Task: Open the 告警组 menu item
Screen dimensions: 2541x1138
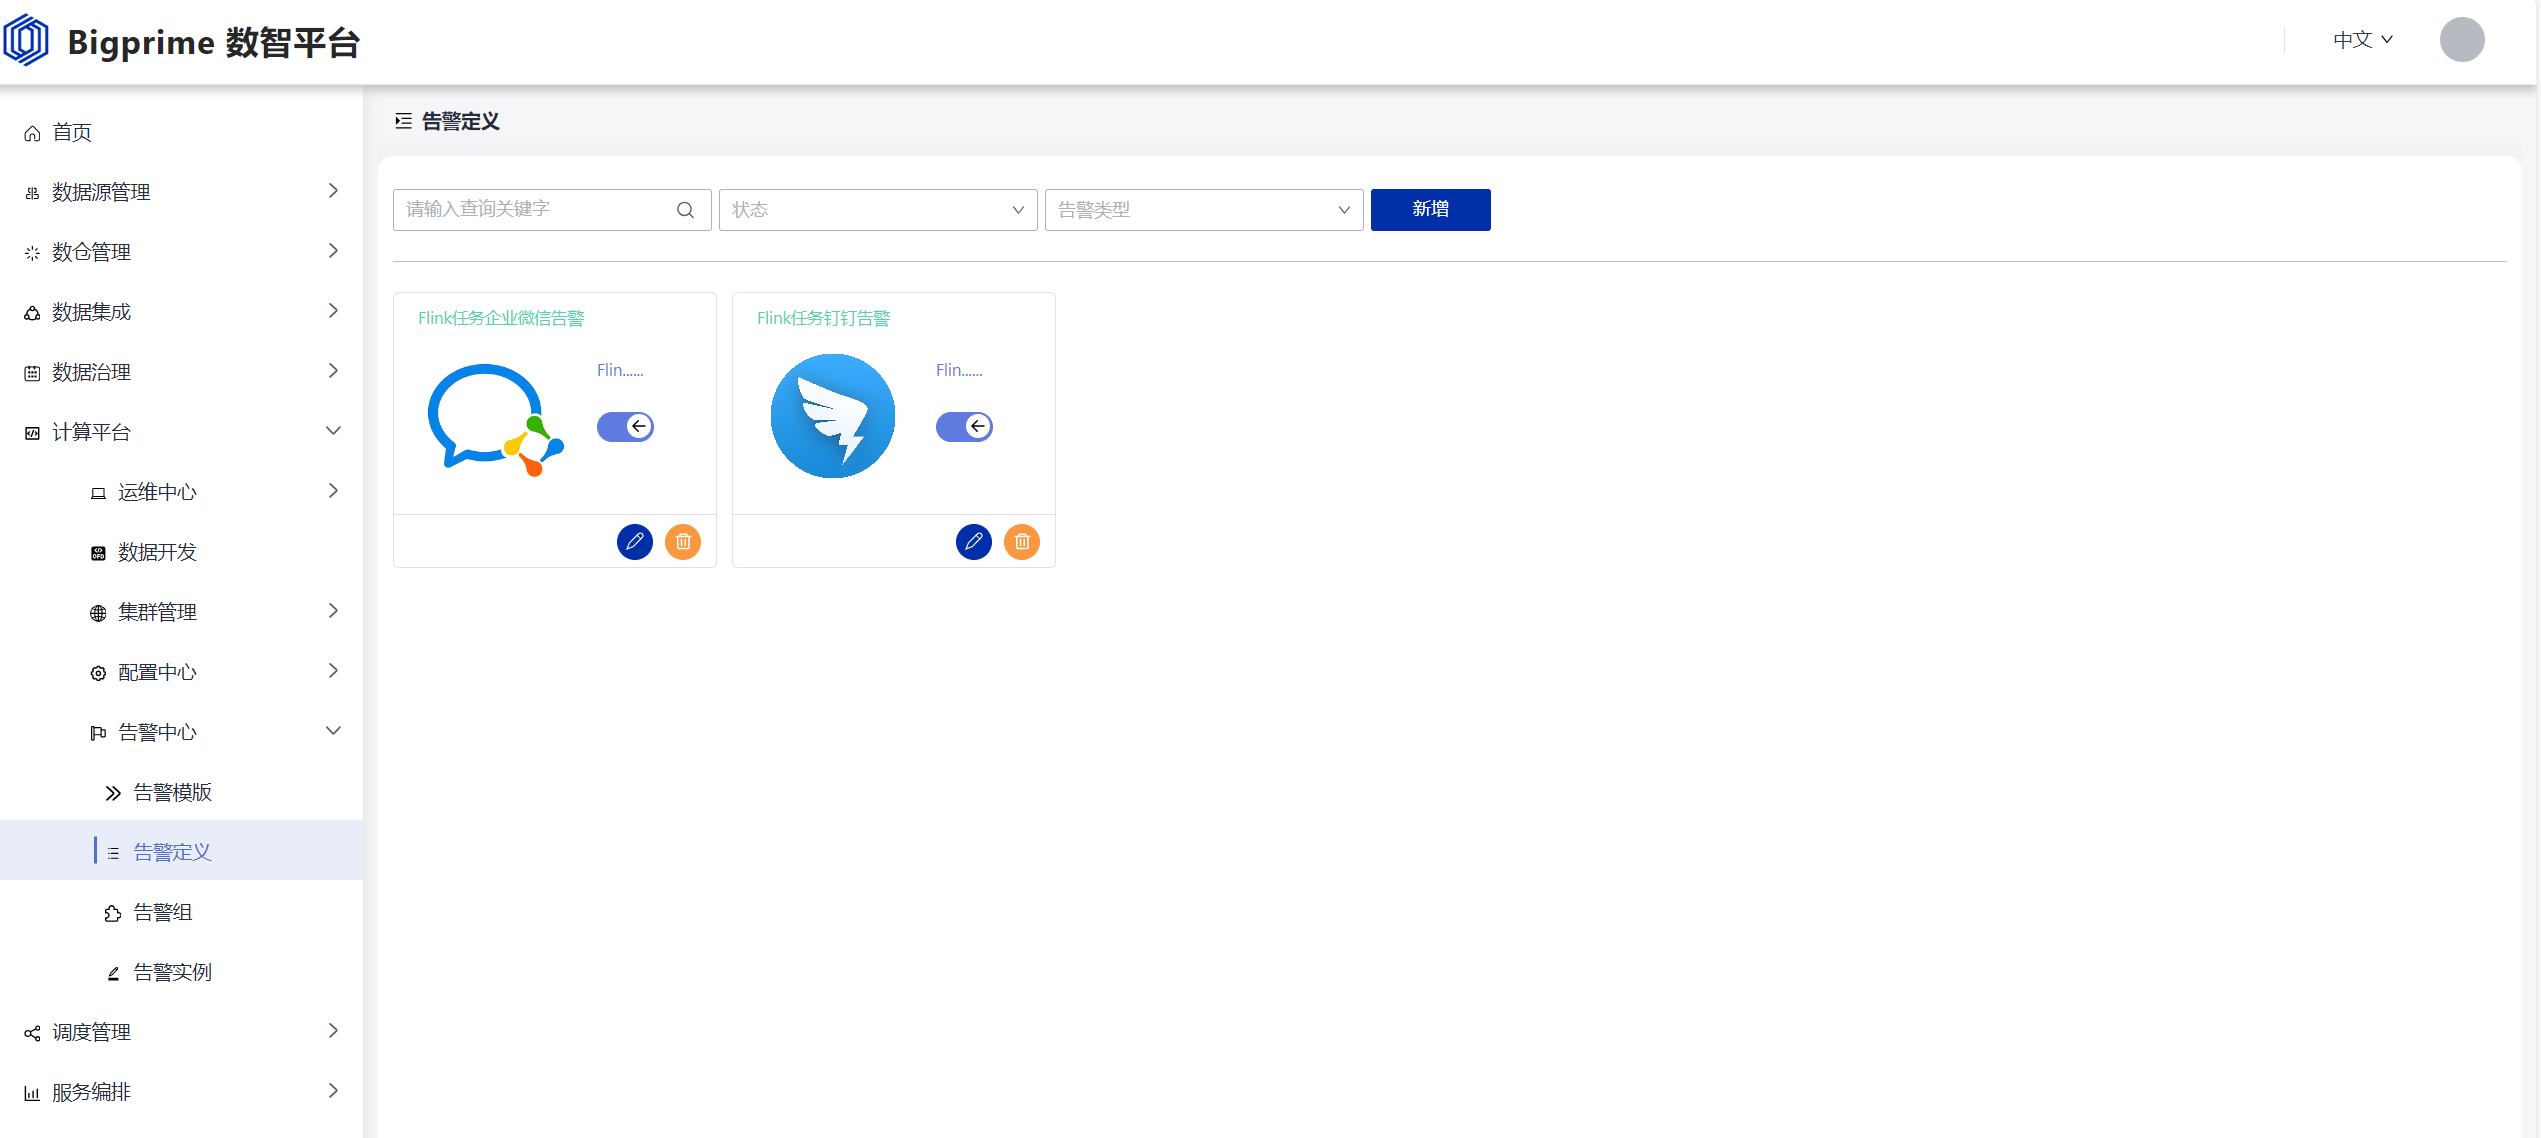Action: (181, 912)
